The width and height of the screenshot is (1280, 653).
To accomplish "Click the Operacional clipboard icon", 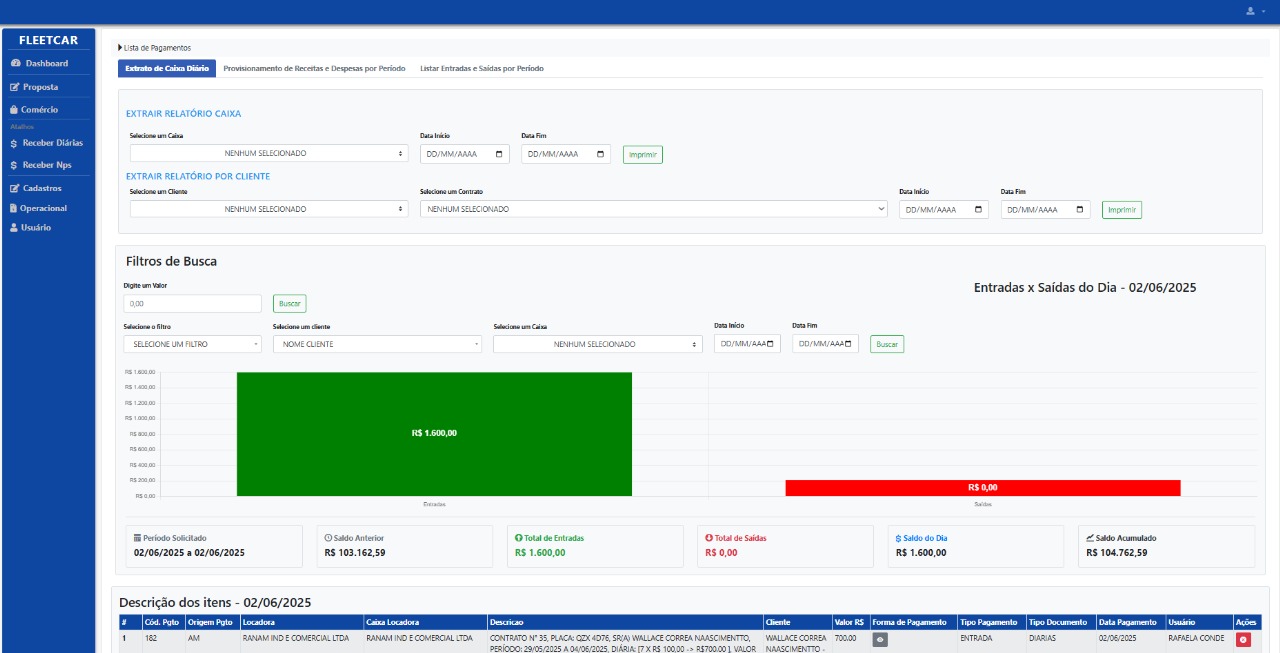I will [13, 208].
